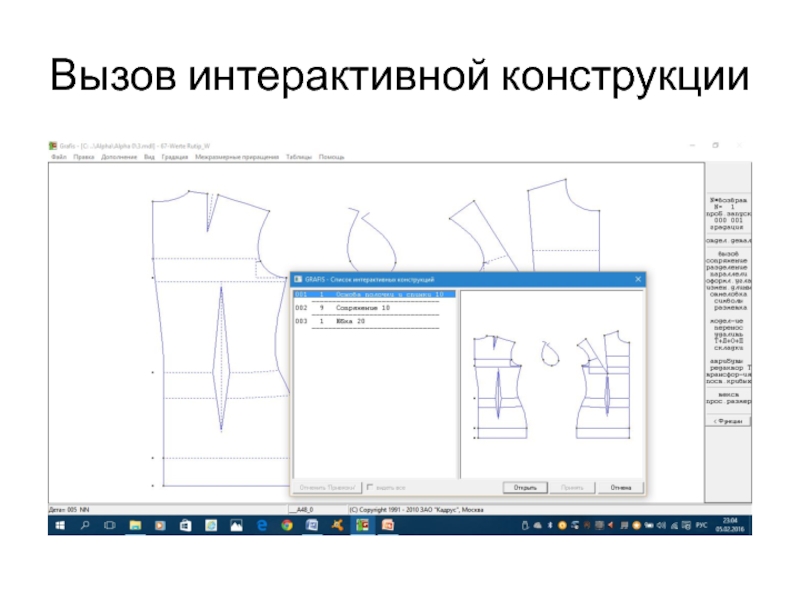
Task: Open the orange star-shaped taskbar icon
Action: [x=337, y=526]
